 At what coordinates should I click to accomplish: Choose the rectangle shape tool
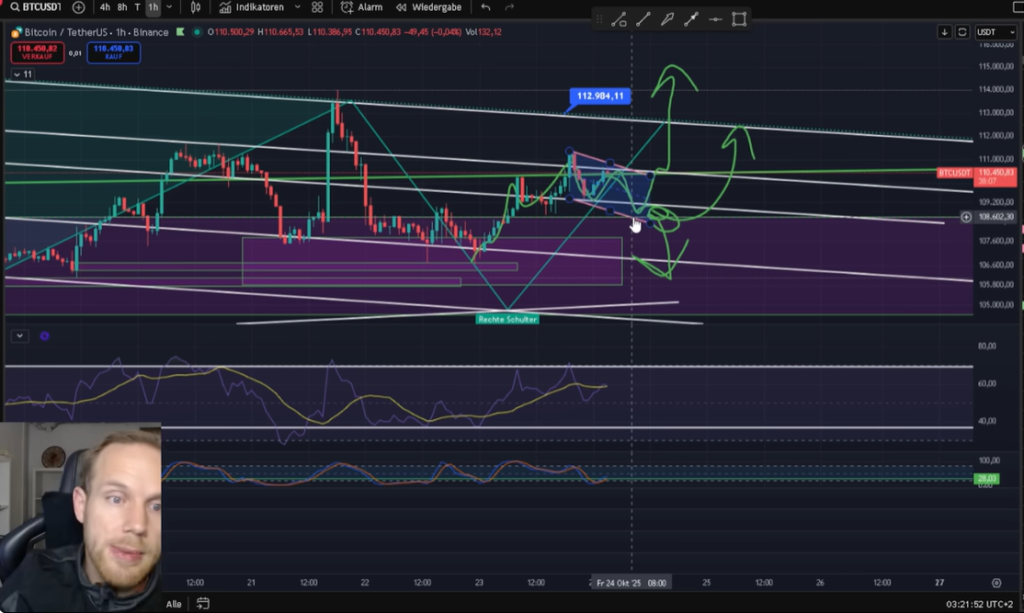tap(739, 19)
